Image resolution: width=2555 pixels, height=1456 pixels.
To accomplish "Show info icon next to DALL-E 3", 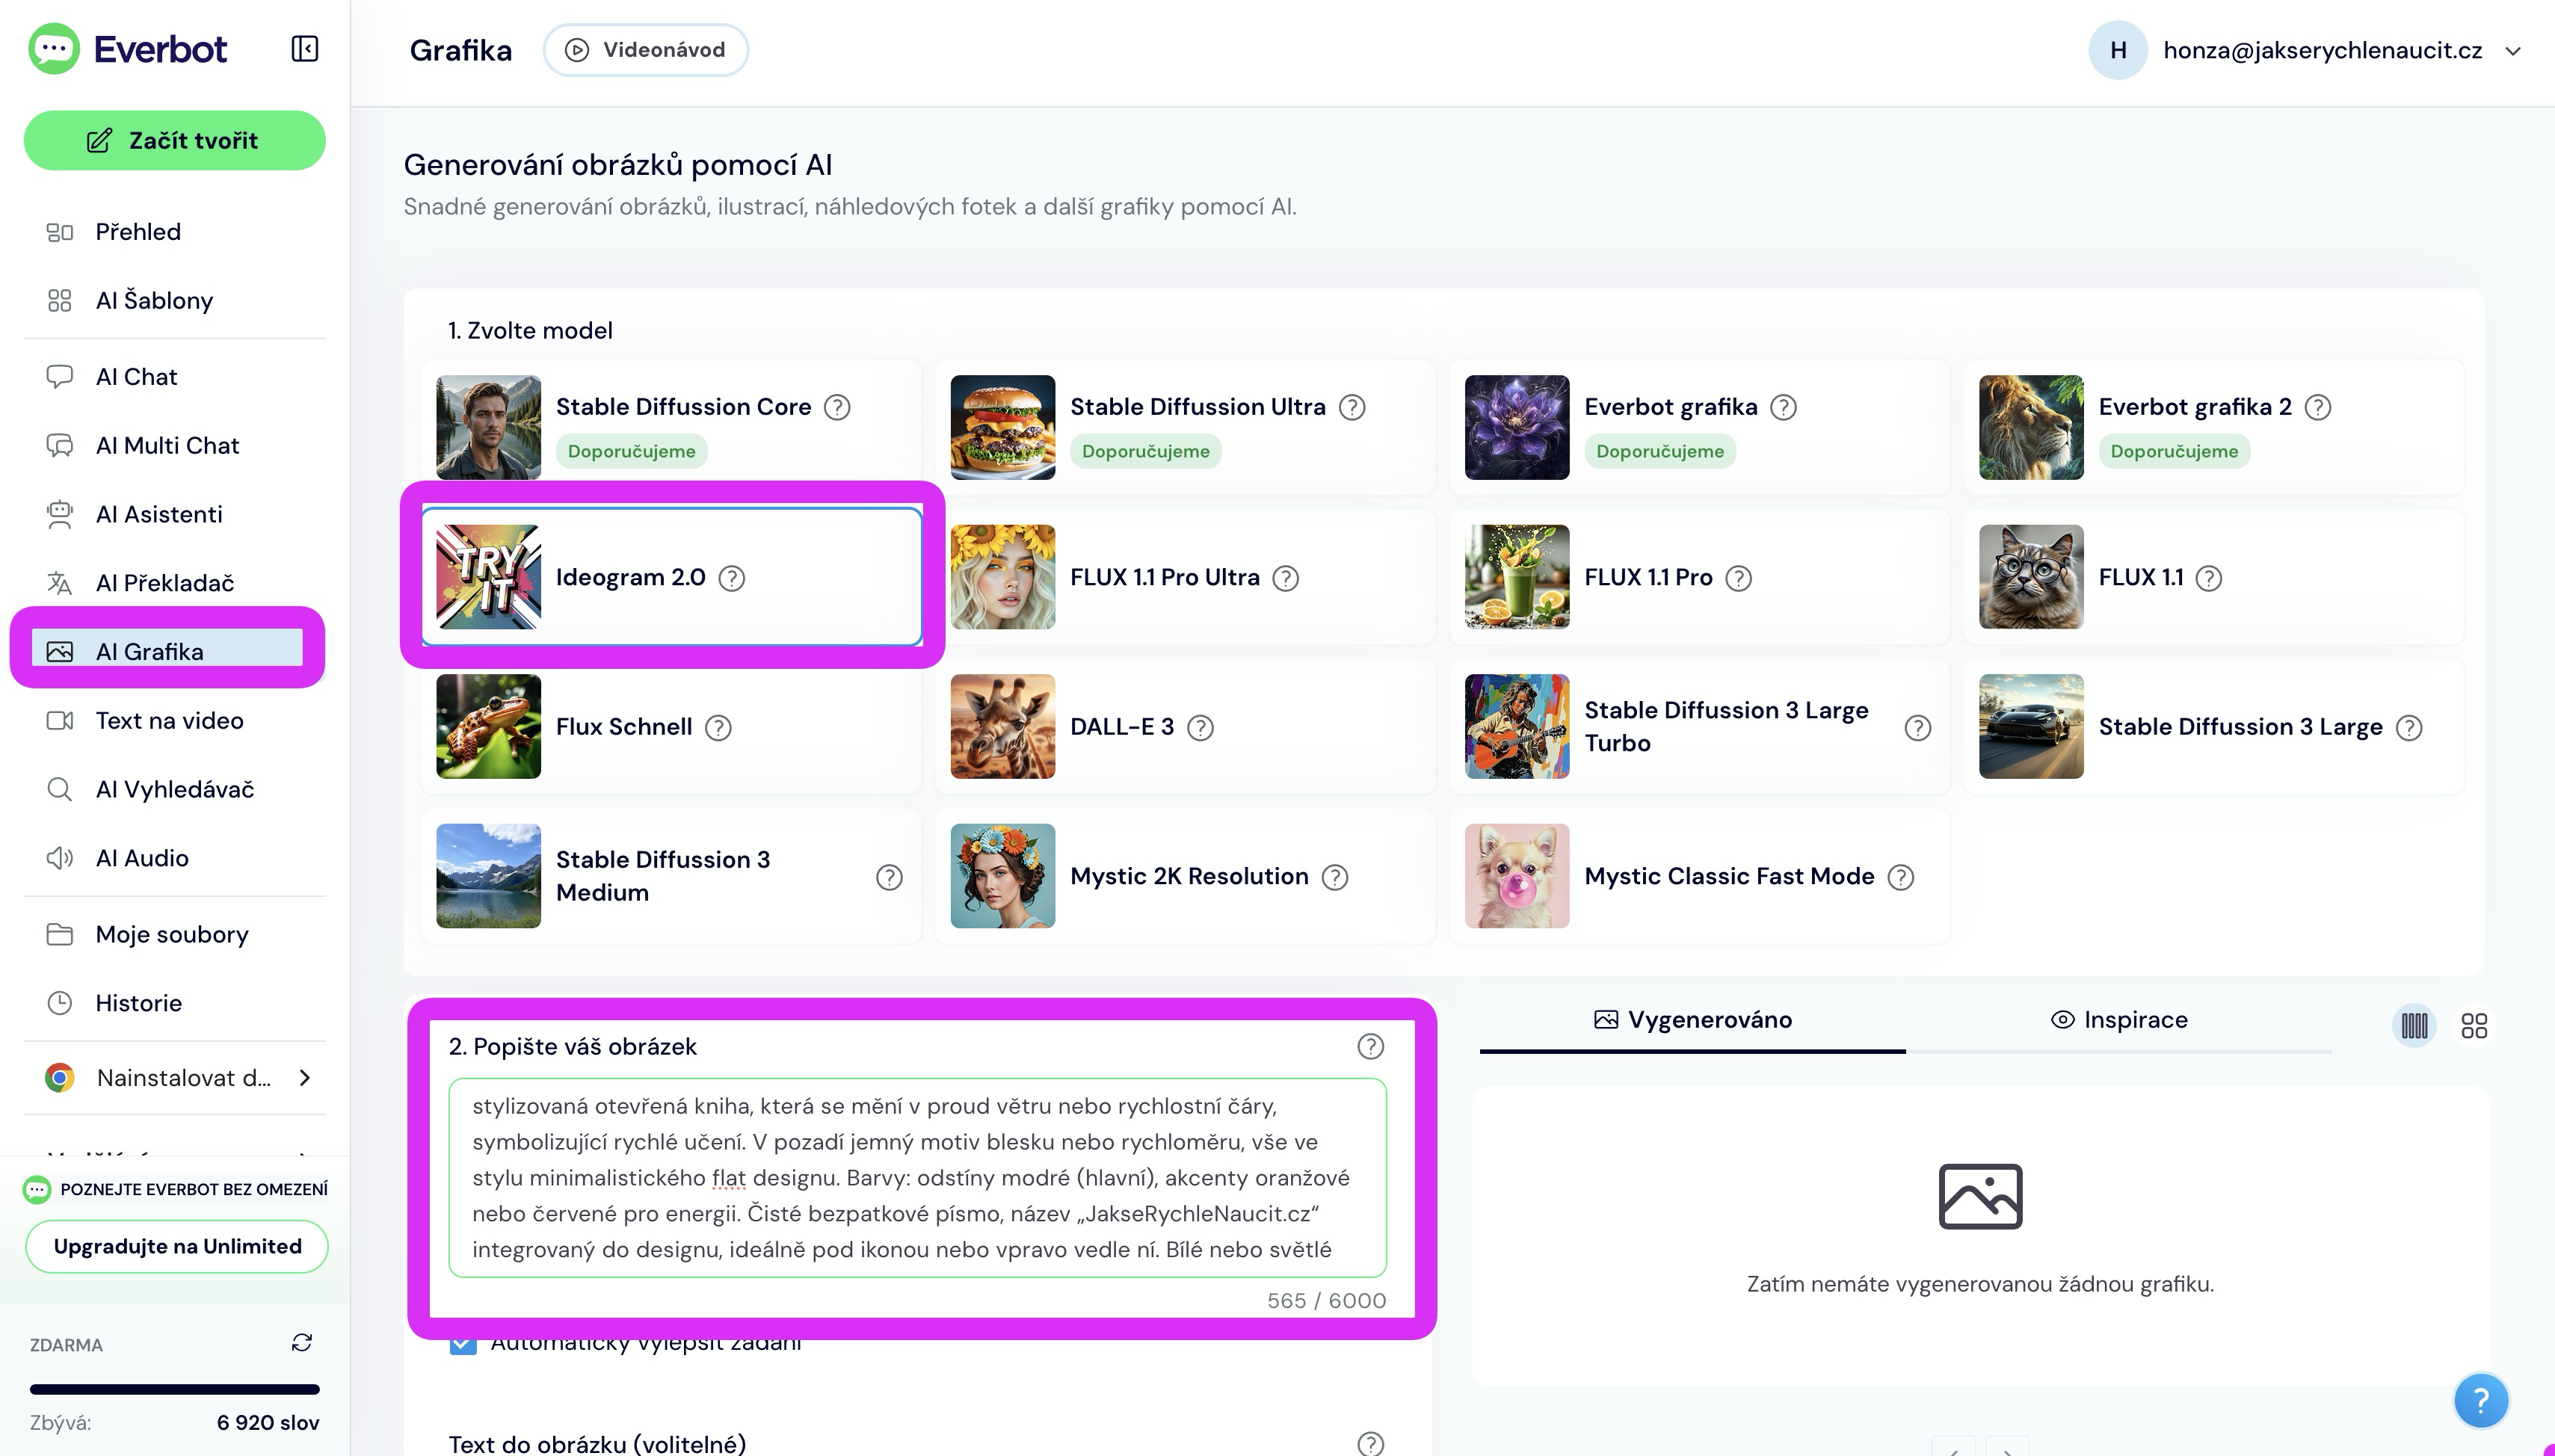I will [1200, 728].
